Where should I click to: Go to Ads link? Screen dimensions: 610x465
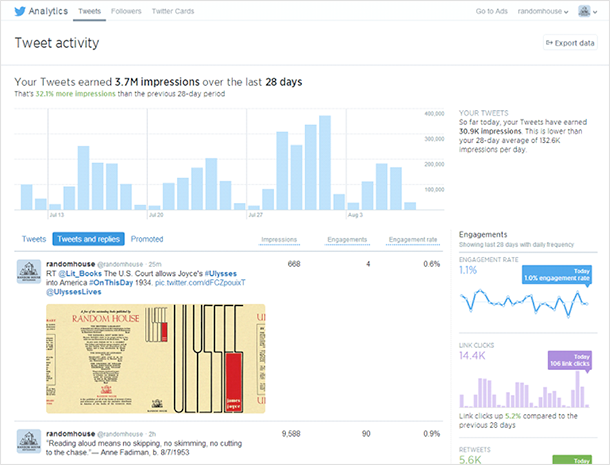pyautogui.click(x=491, y=11)
